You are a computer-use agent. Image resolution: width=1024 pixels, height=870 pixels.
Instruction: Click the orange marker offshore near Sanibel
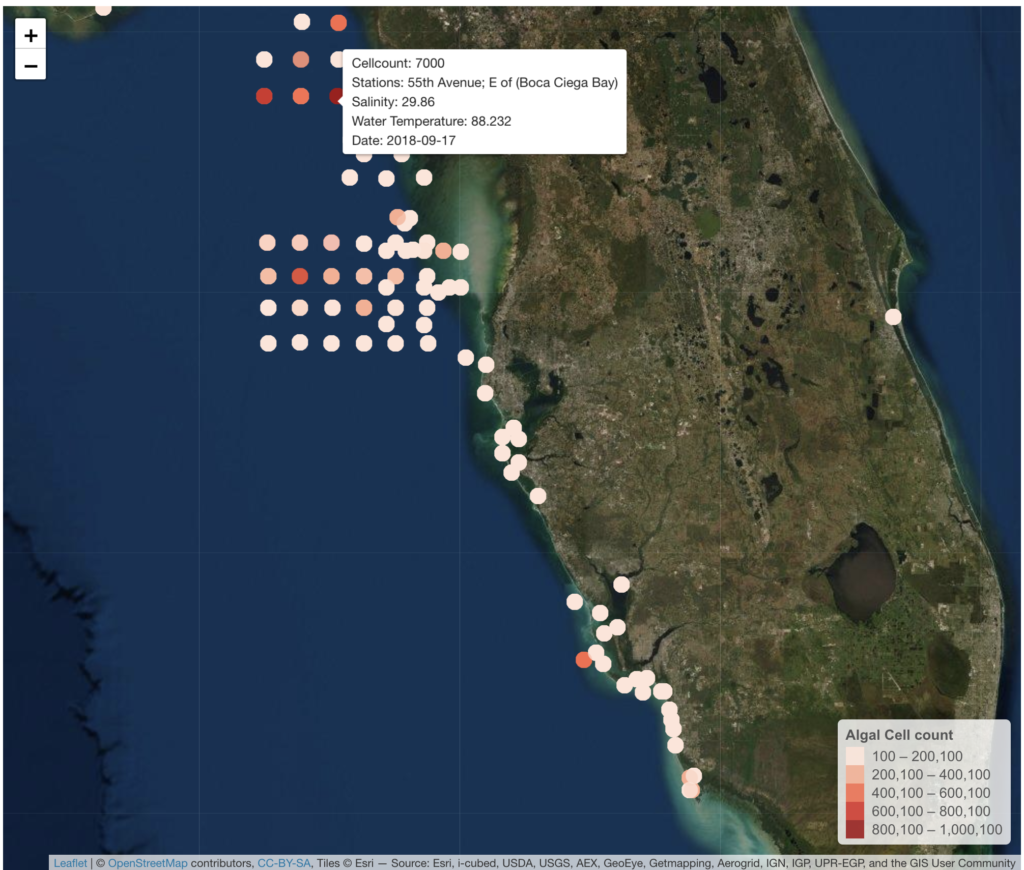click(584, 660)
